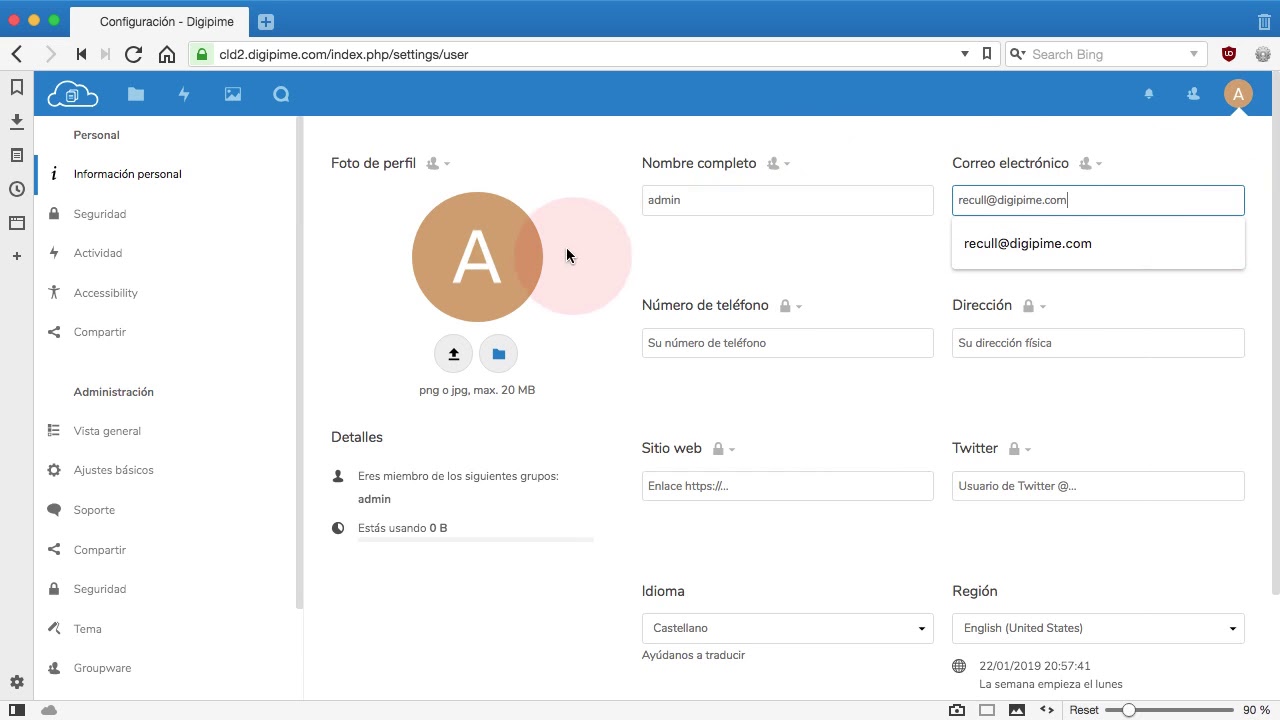Focus the Nombre completo field
Image resolution: width=1280 pixels, height=720 pixels.
(x=788, y=200)
